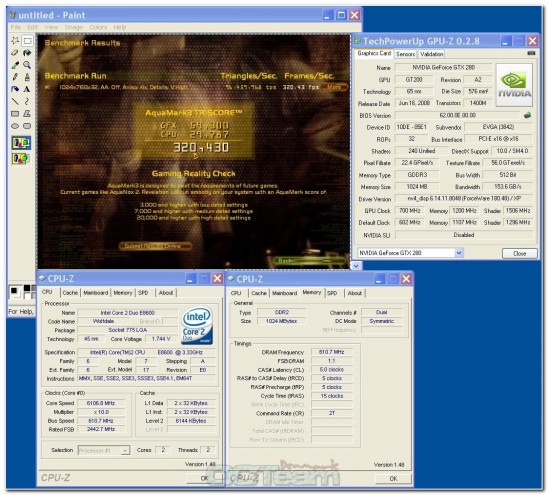Click Submit Results Online in the benchmark
The image size is (548, 495).
(155, 246)
